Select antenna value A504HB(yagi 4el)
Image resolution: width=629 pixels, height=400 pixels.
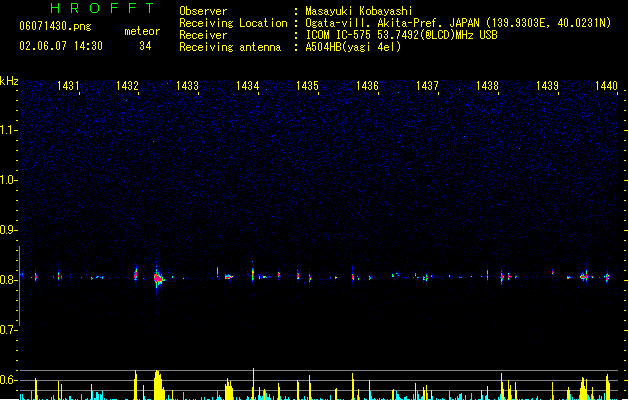pyautogui.click(x=353, y=47)
